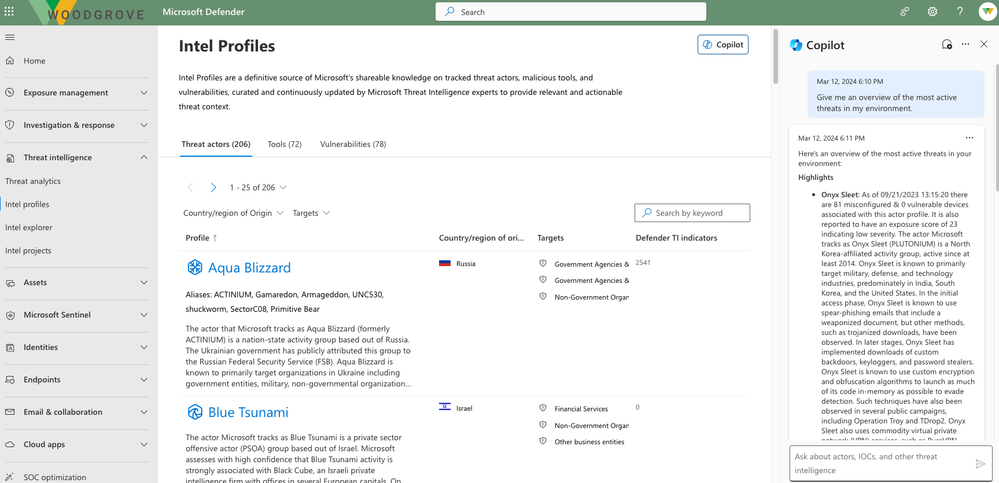Click previous page arrow in pagination
The image size is (999, 483).
[x=190, y=187]
